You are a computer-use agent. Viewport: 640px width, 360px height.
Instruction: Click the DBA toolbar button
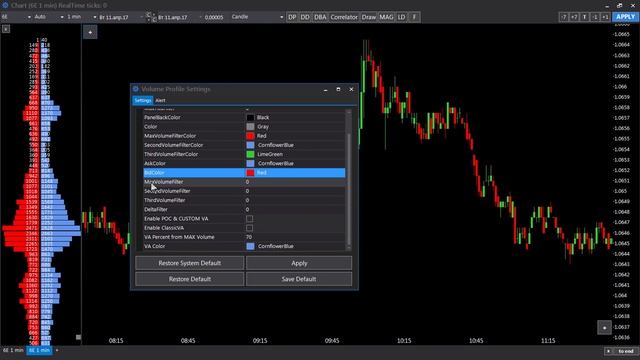[320, 17]
